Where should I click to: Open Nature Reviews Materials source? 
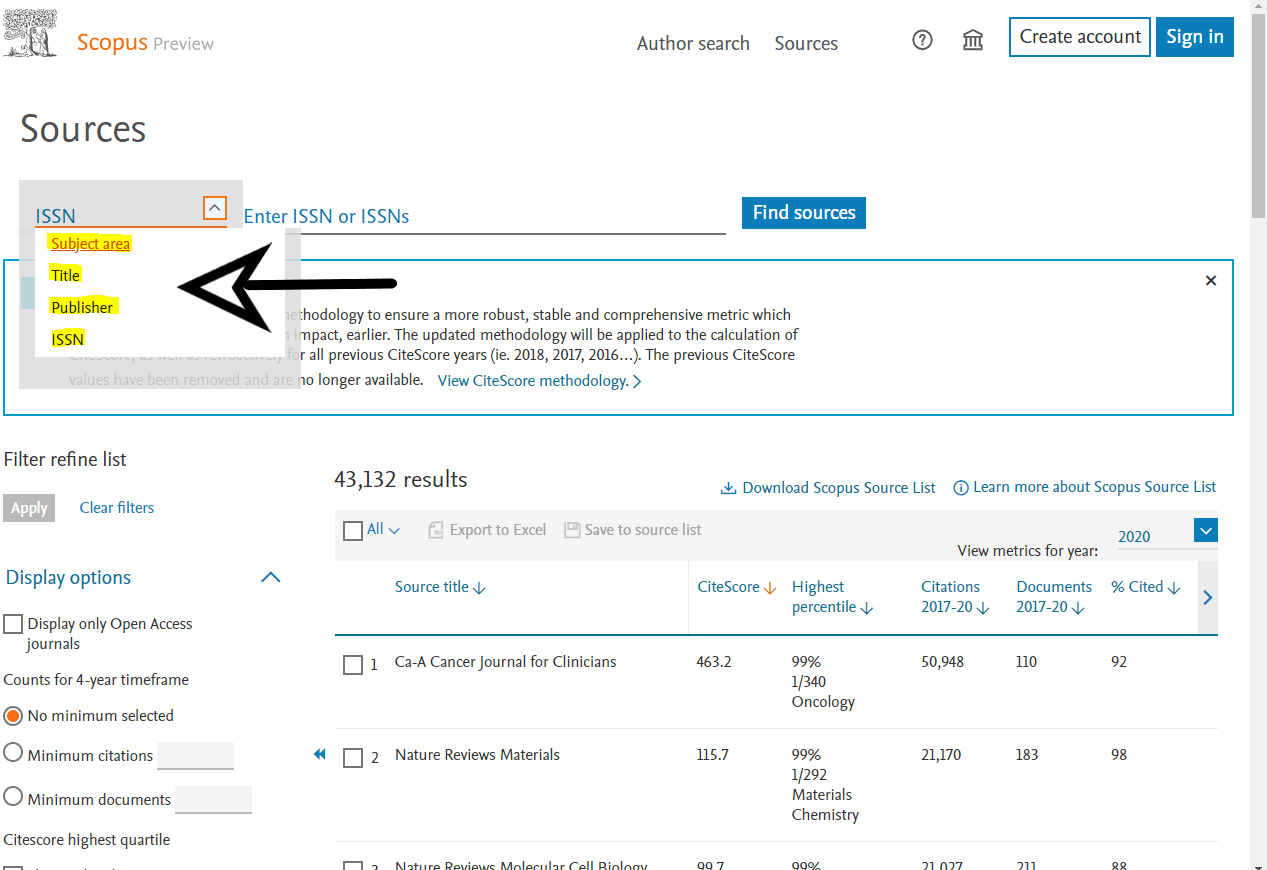477,754
